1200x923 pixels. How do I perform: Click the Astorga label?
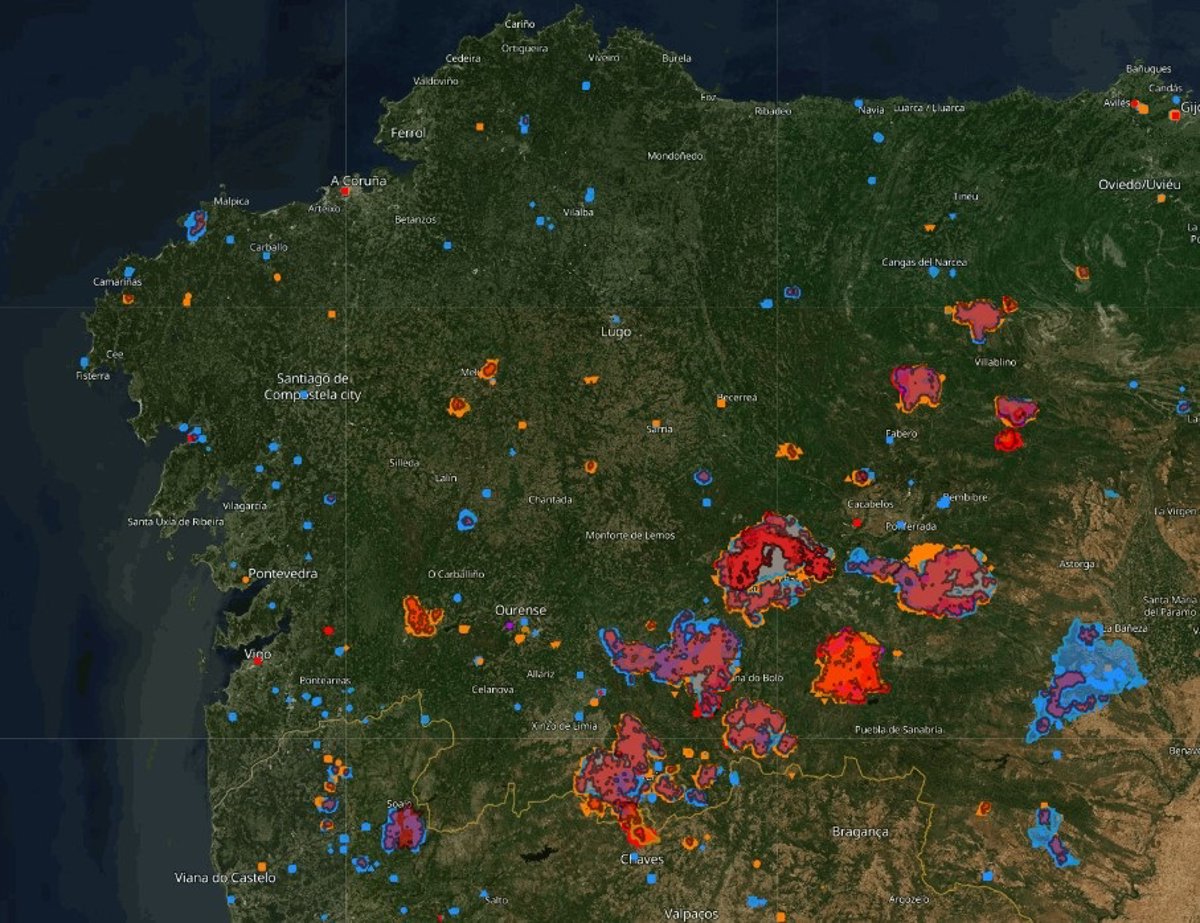coord(1077,564)
